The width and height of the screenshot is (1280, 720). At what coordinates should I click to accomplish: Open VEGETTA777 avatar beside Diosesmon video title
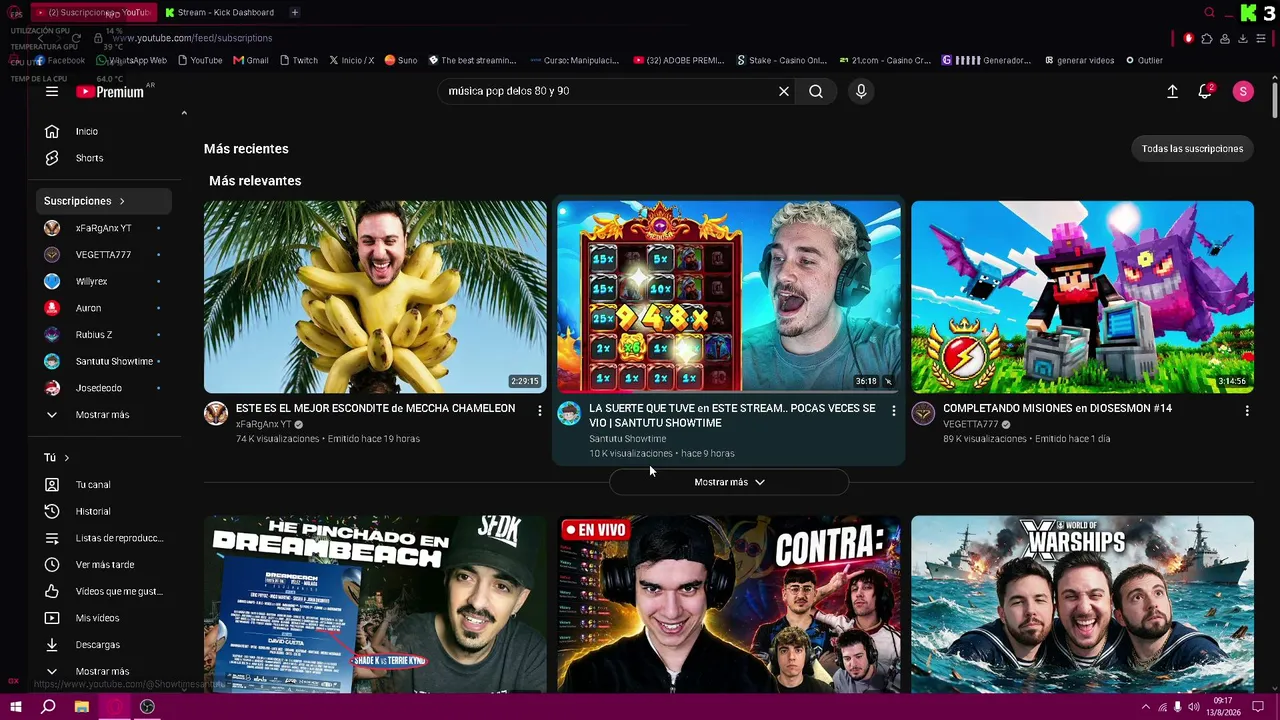(923, 413)
